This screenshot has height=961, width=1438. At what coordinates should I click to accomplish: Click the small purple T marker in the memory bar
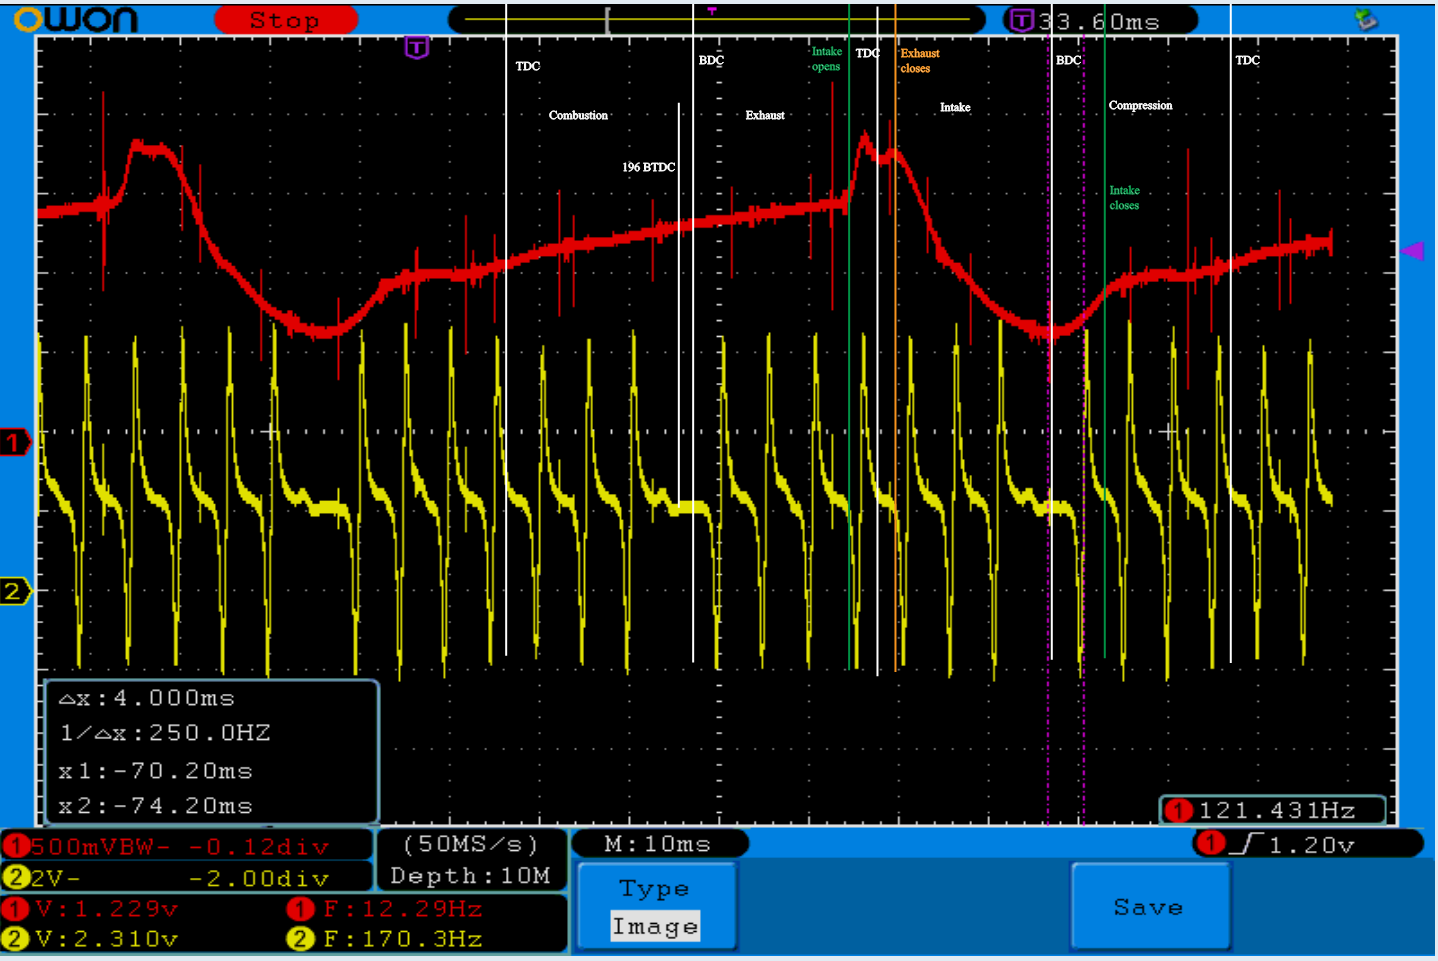click(712, 11)
